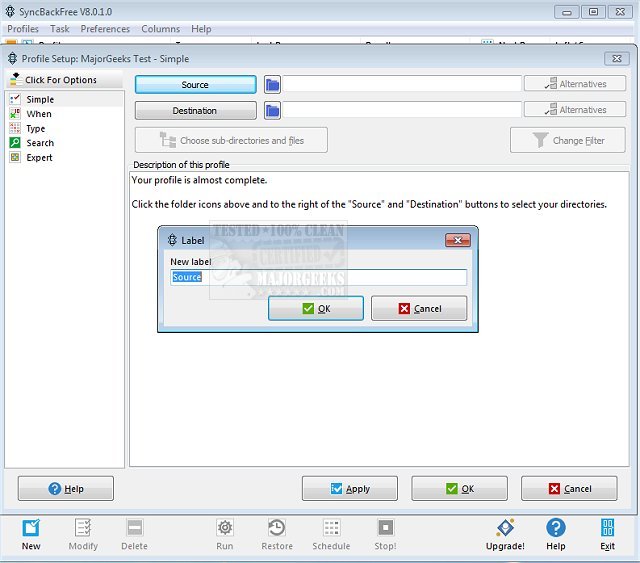The image size is (640, 563).
Task: Click into the Destination path field
Action: (402, 110)
